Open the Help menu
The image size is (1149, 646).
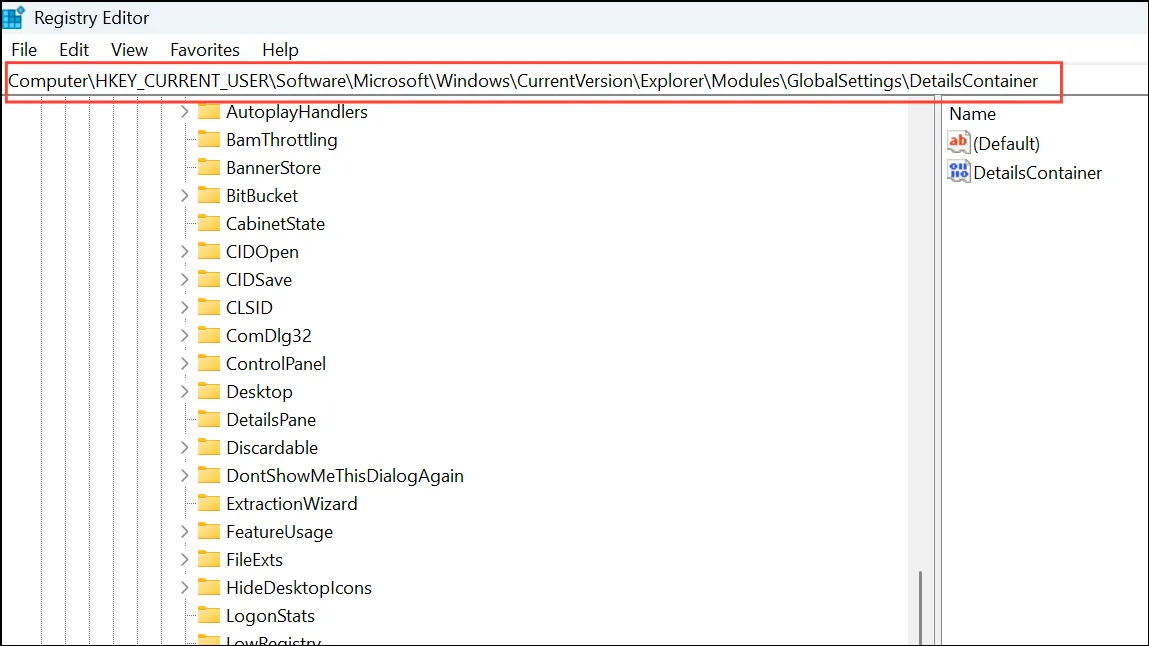281,50
